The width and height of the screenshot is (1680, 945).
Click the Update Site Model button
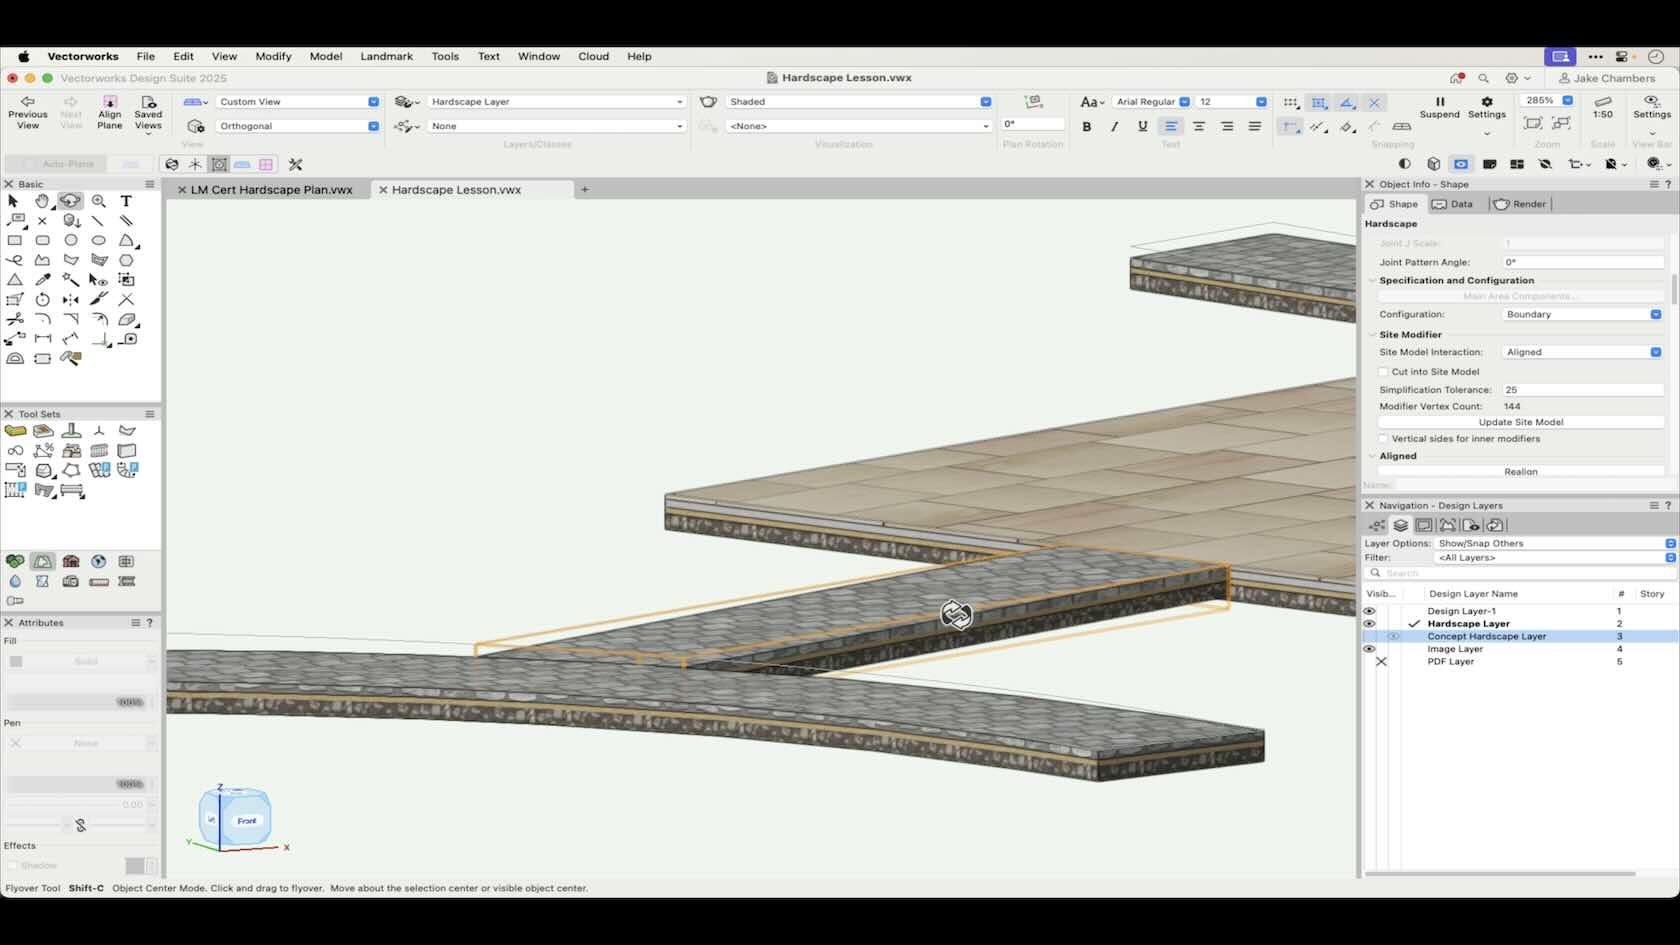pos(1520,422)
